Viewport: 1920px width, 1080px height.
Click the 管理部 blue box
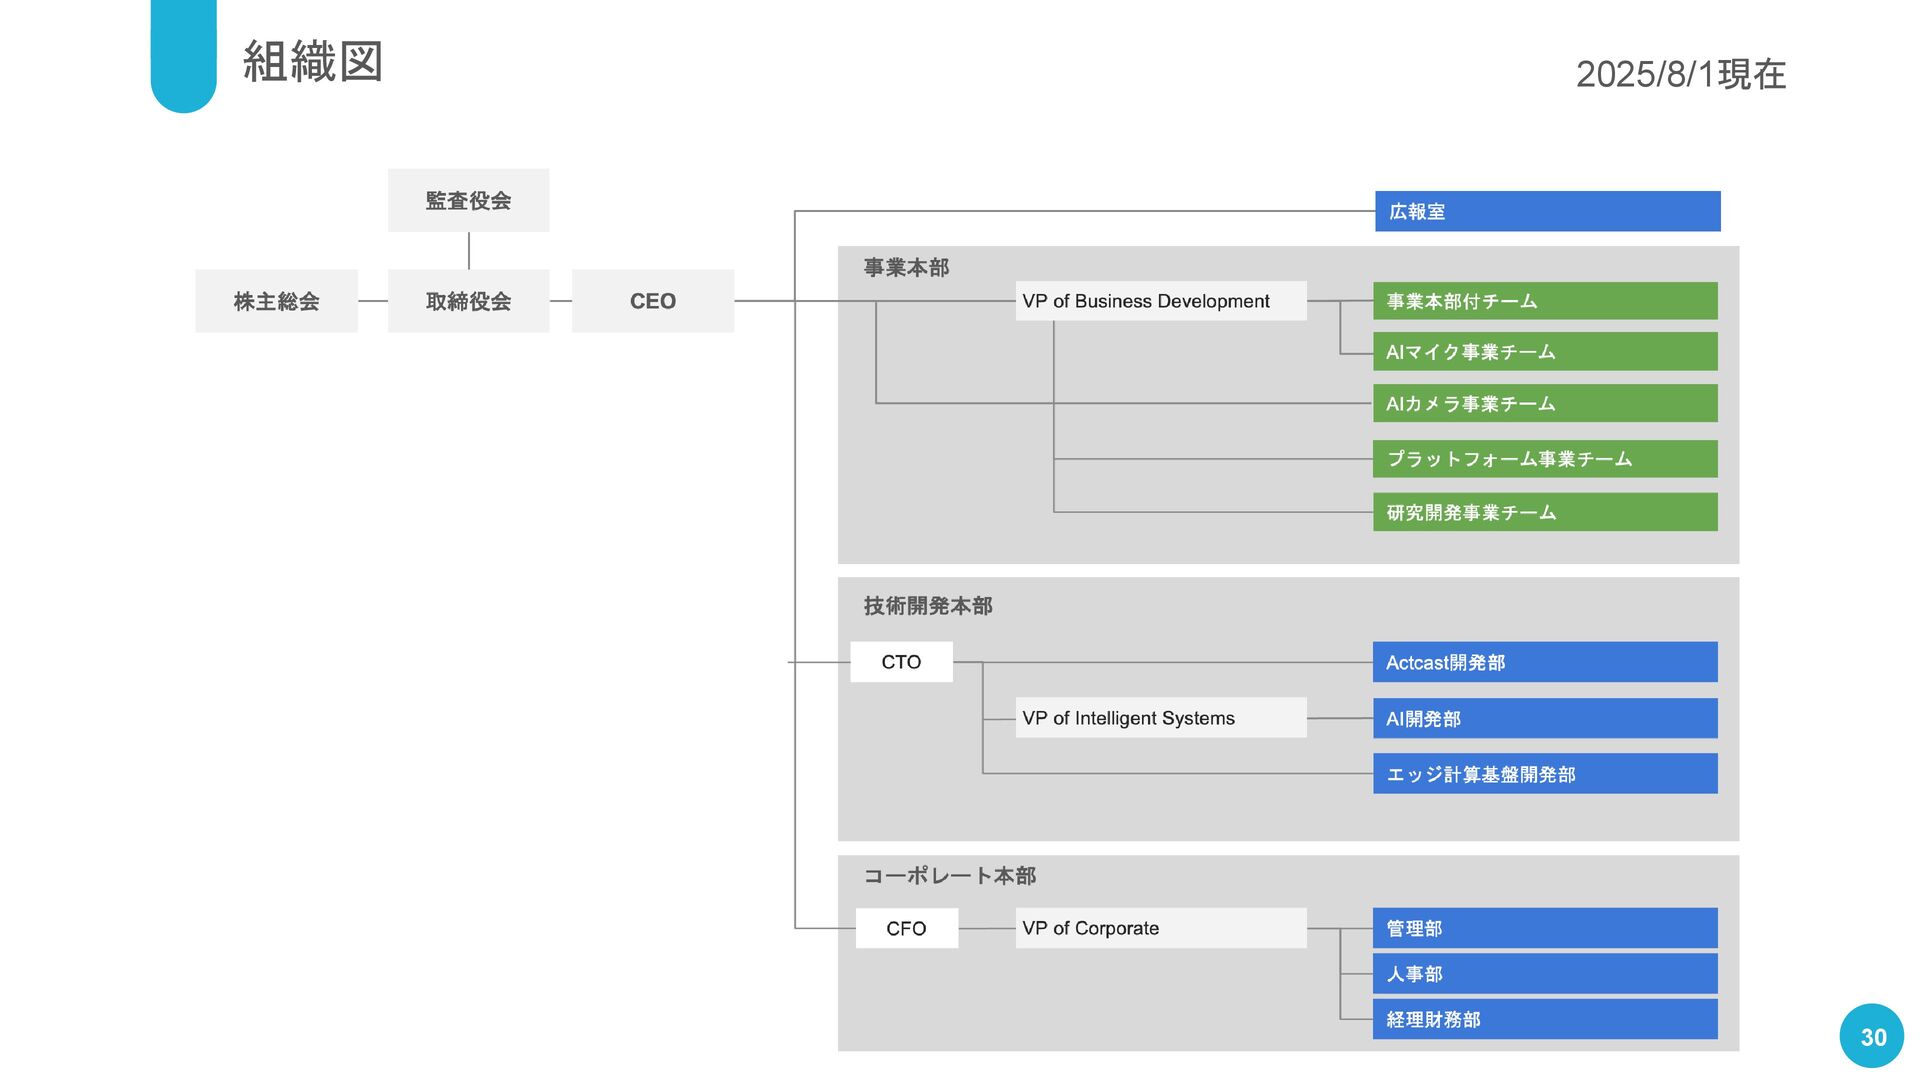1545,928
